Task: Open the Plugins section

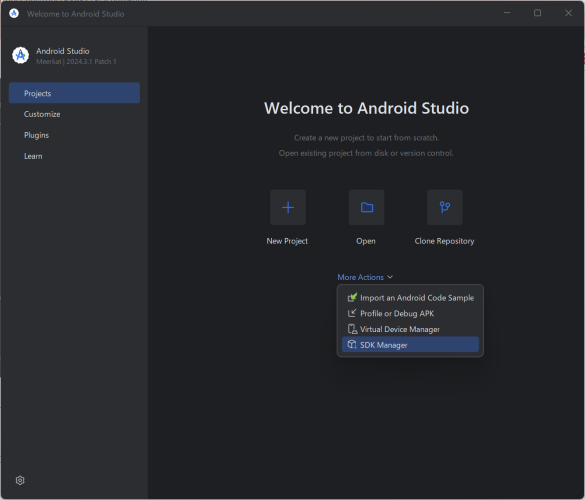Action: coord(36,135)
